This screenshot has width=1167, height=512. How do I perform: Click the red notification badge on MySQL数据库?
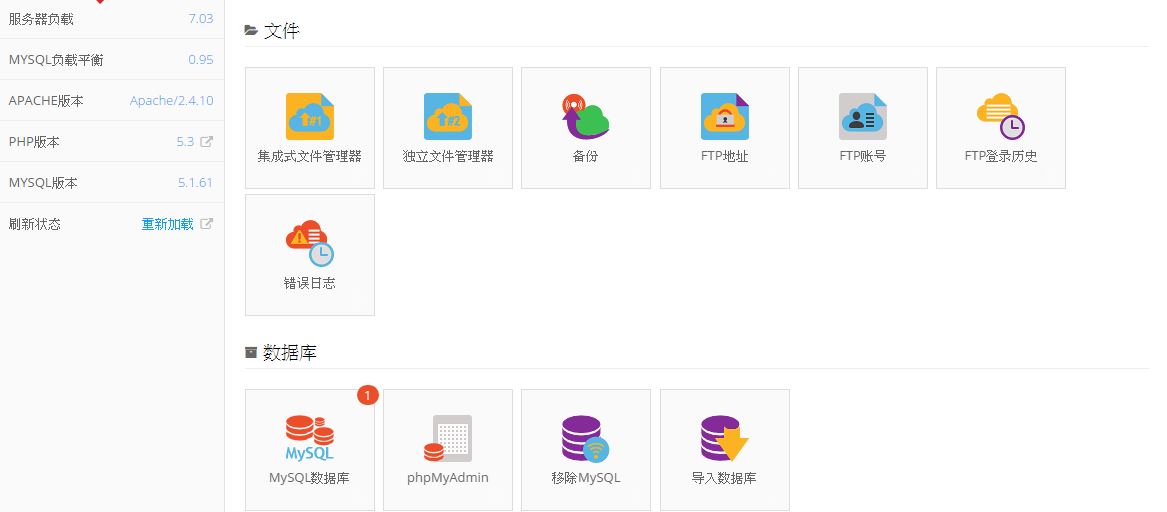pyautogui.click(x=368, y=394)
